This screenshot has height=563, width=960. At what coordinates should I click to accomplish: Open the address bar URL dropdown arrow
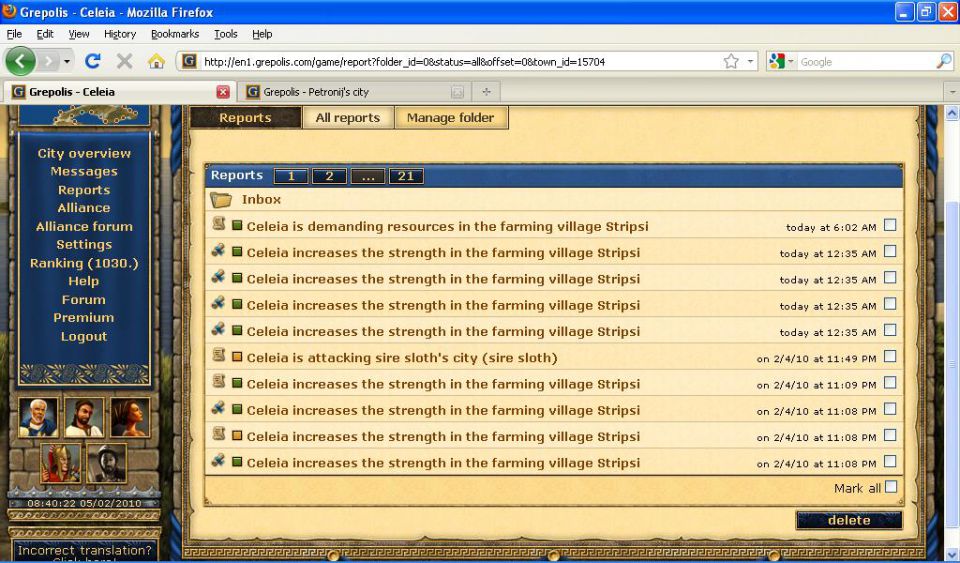[x=750, y=61]
